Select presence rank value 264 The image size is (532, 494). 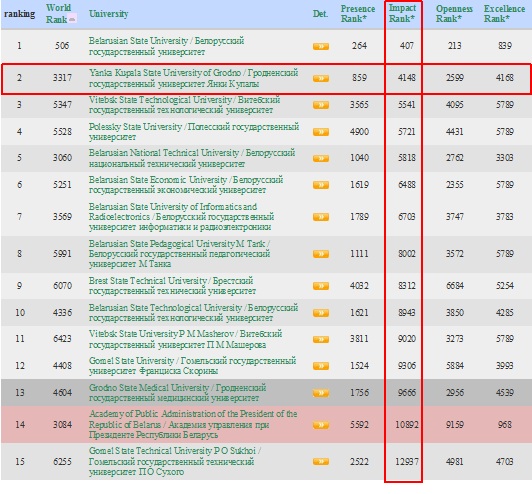(359, 46)
